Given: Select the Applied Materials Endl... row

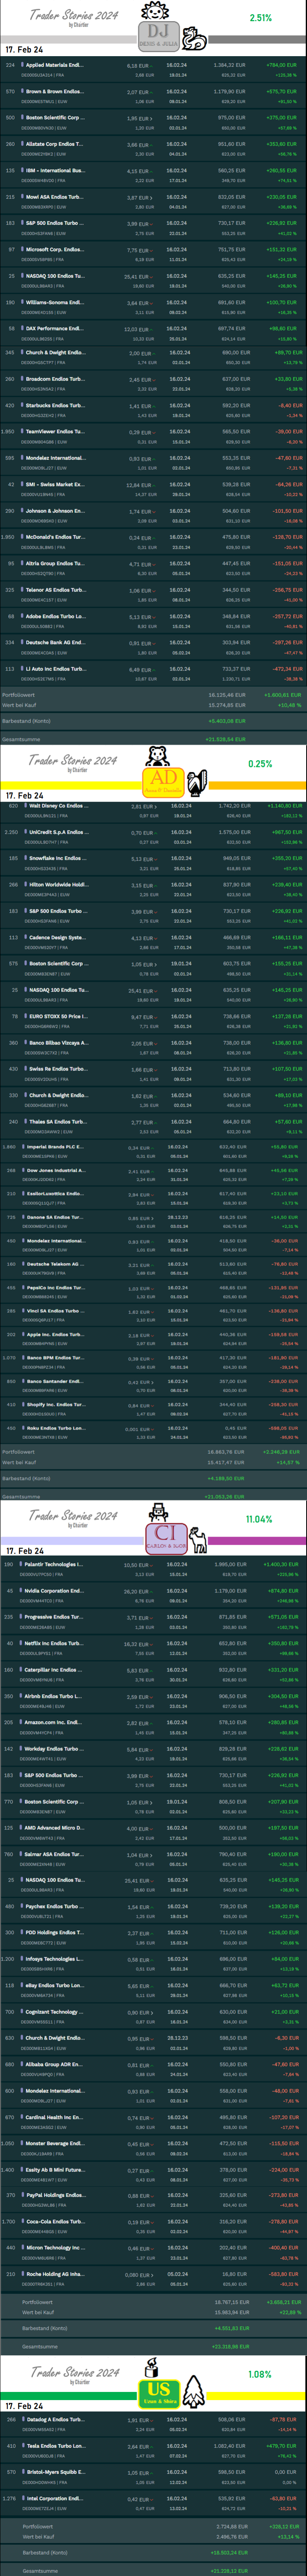Looking at the screenshot, I should coord(153,70).
